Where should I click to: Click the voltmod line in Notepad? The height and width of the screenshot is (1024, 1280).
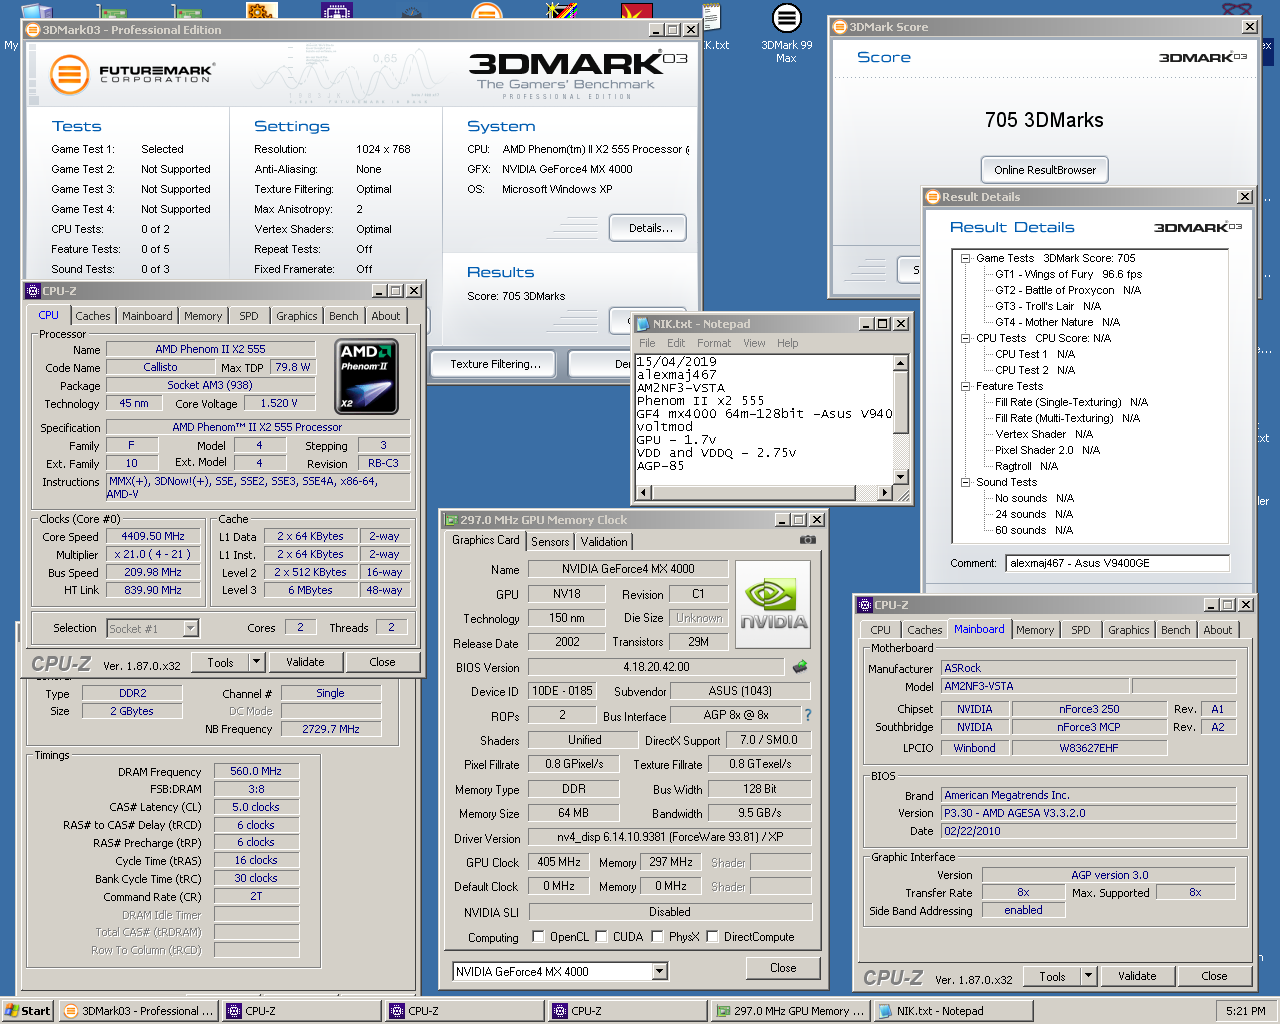click(x=665, y=427)
